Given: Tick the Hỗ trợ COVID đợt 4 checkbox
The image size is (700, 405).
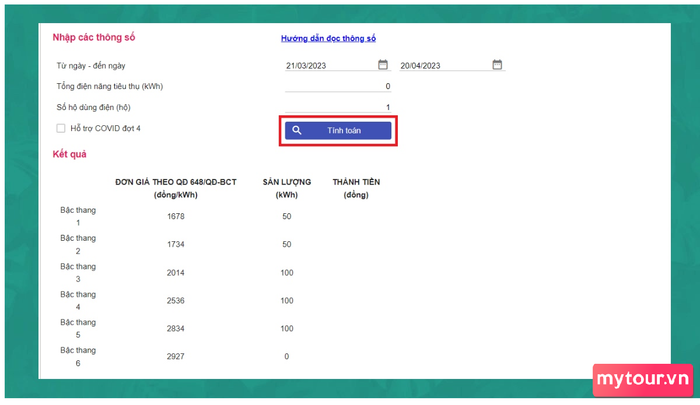Looking at the screenshot, I should [x=61, y=129].
